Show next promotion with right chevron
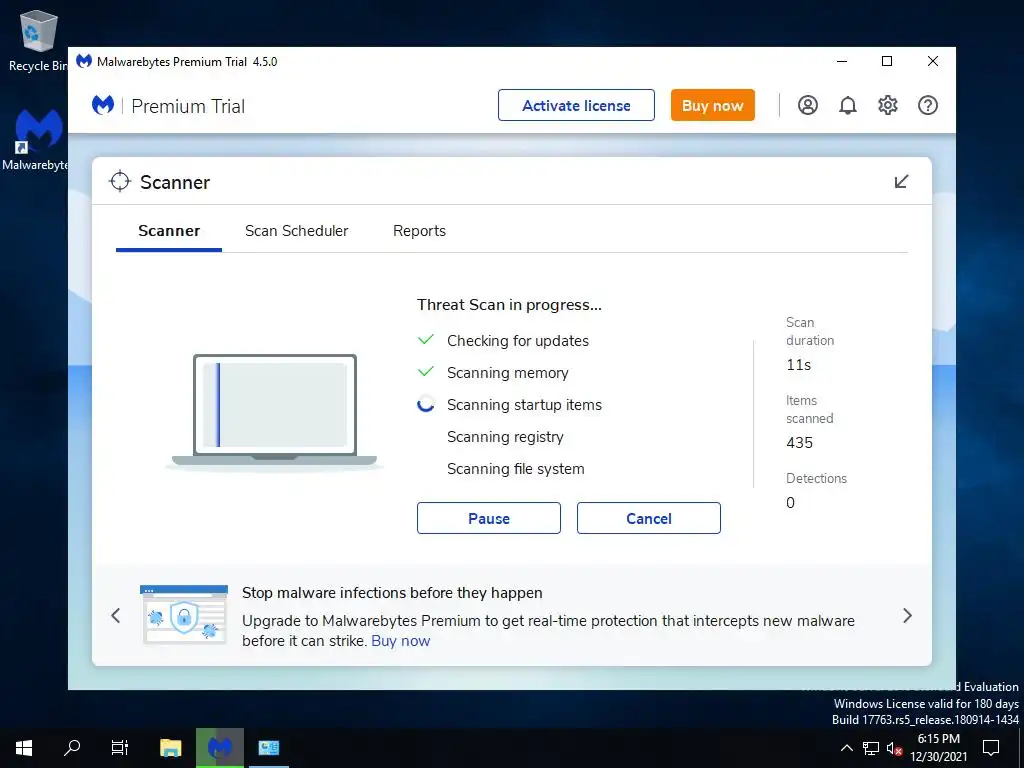This screenshot has width=1024, height=768. [x=907, y=615]
